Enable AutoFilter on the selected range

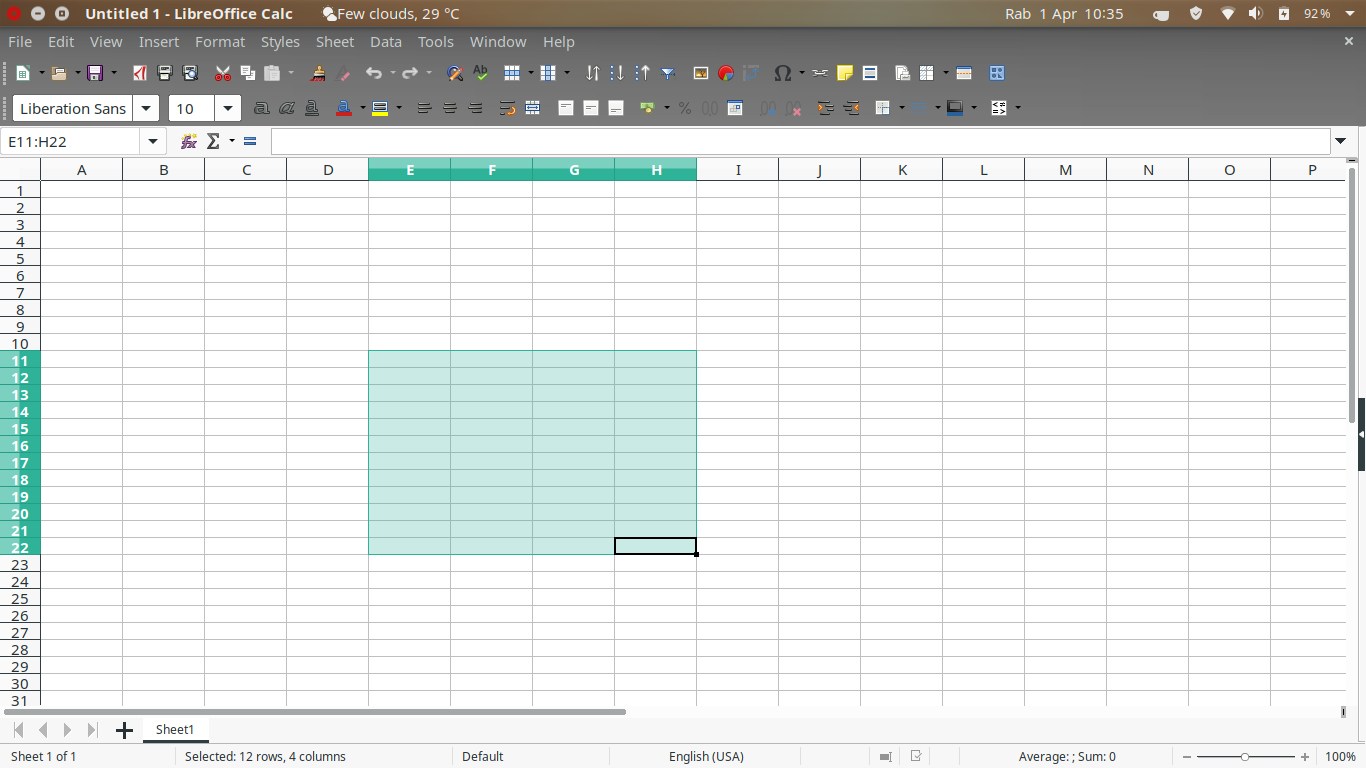[666, 73]
